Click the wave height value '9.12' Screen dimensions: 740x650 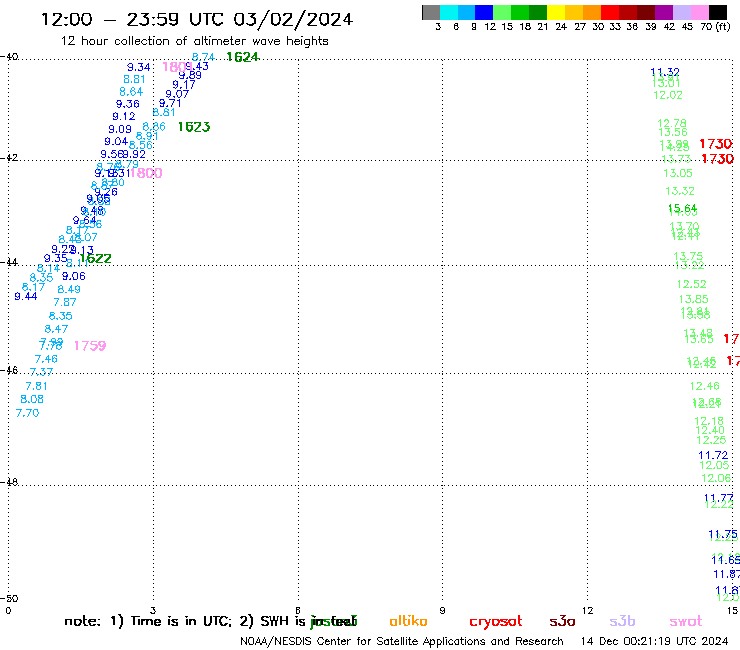coord(124,116)
